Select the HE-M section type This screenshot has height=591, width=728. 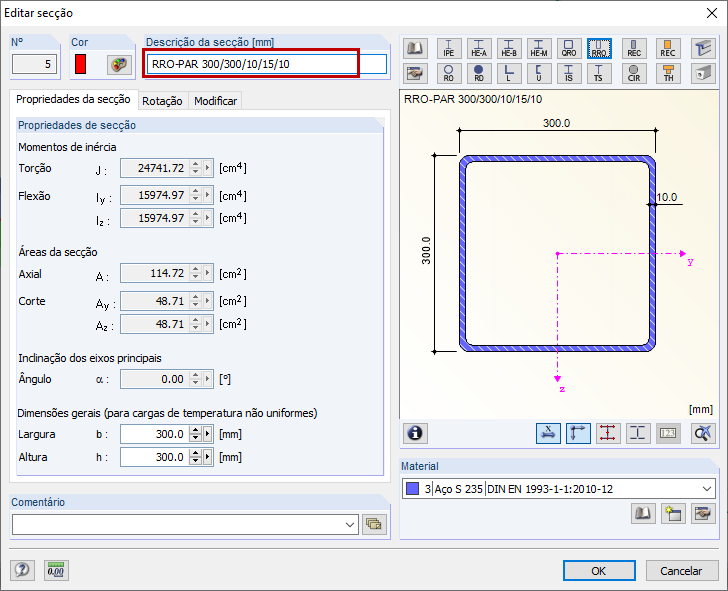tap(539, 48)
